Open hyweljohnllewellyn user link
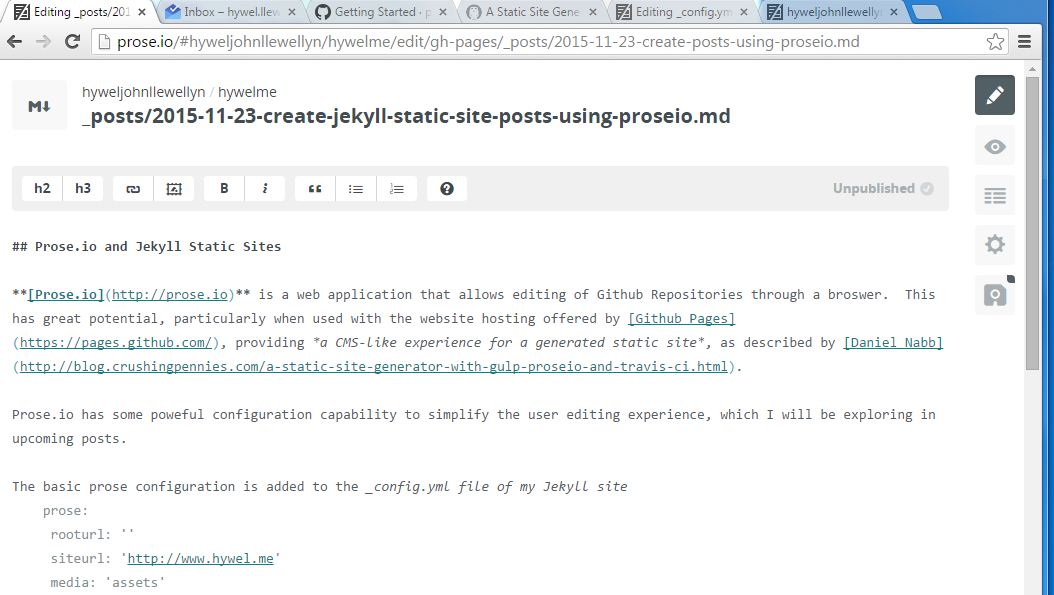The height and width of the screenshot is (595, 1054). coord(143,92)
